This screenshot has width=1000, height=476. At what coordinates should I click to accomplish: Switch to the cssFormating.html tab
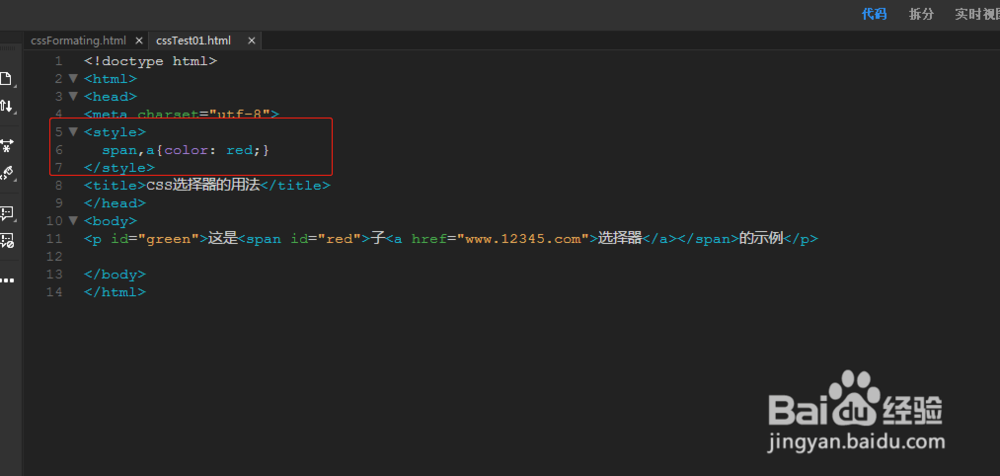78,40
